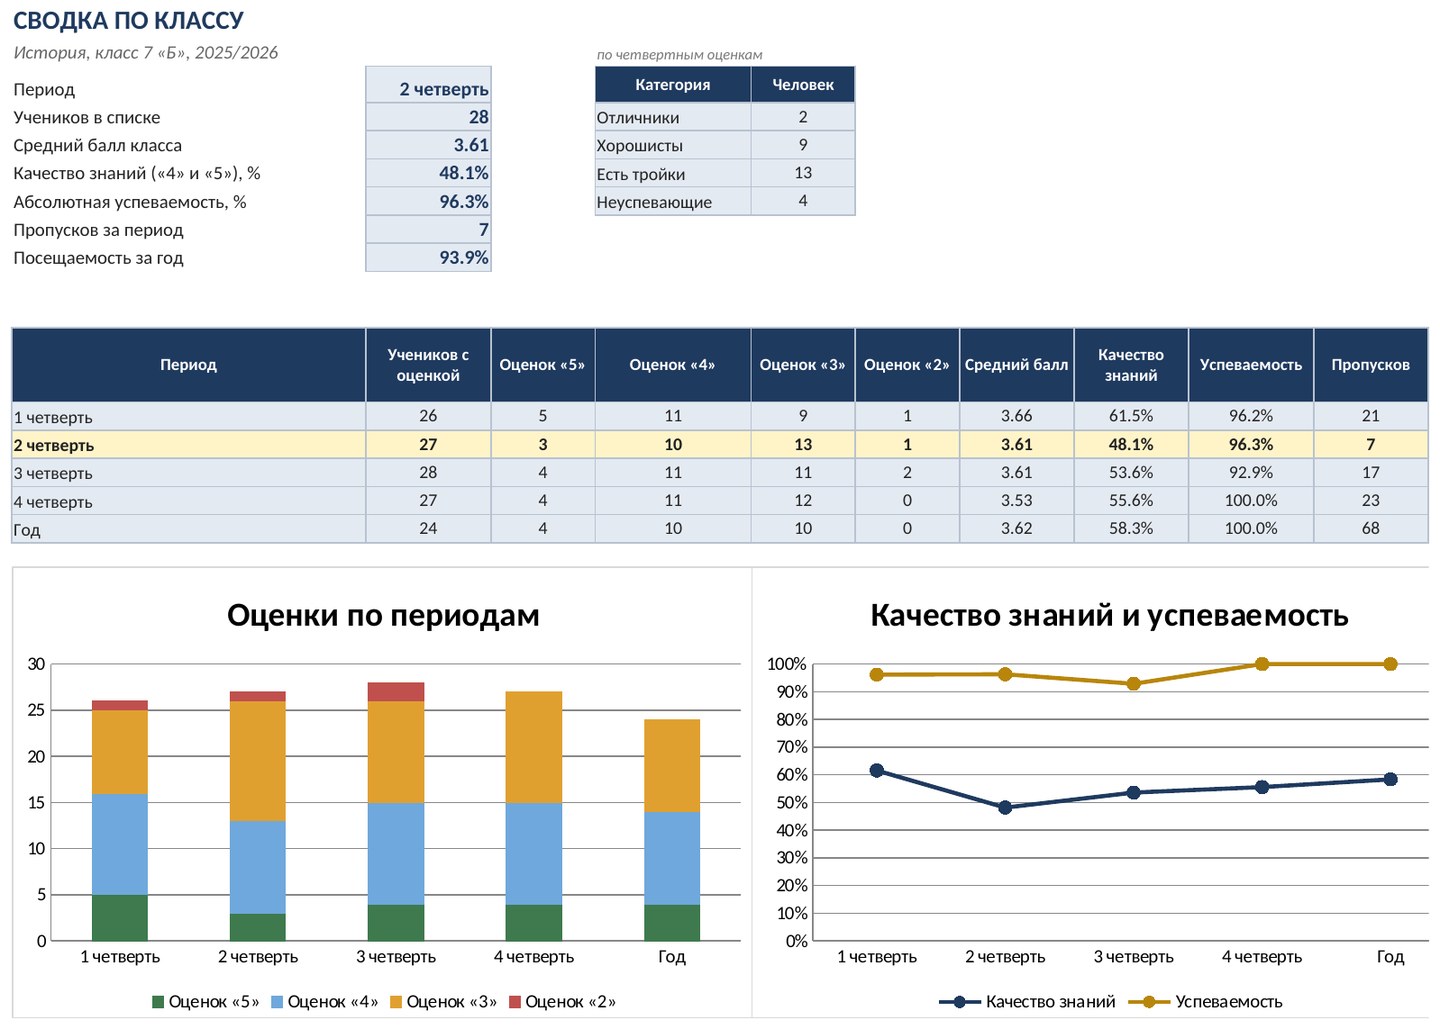Click the «Человек» column header
This screenshot has width=1440, height=1029.
(803, 84)
